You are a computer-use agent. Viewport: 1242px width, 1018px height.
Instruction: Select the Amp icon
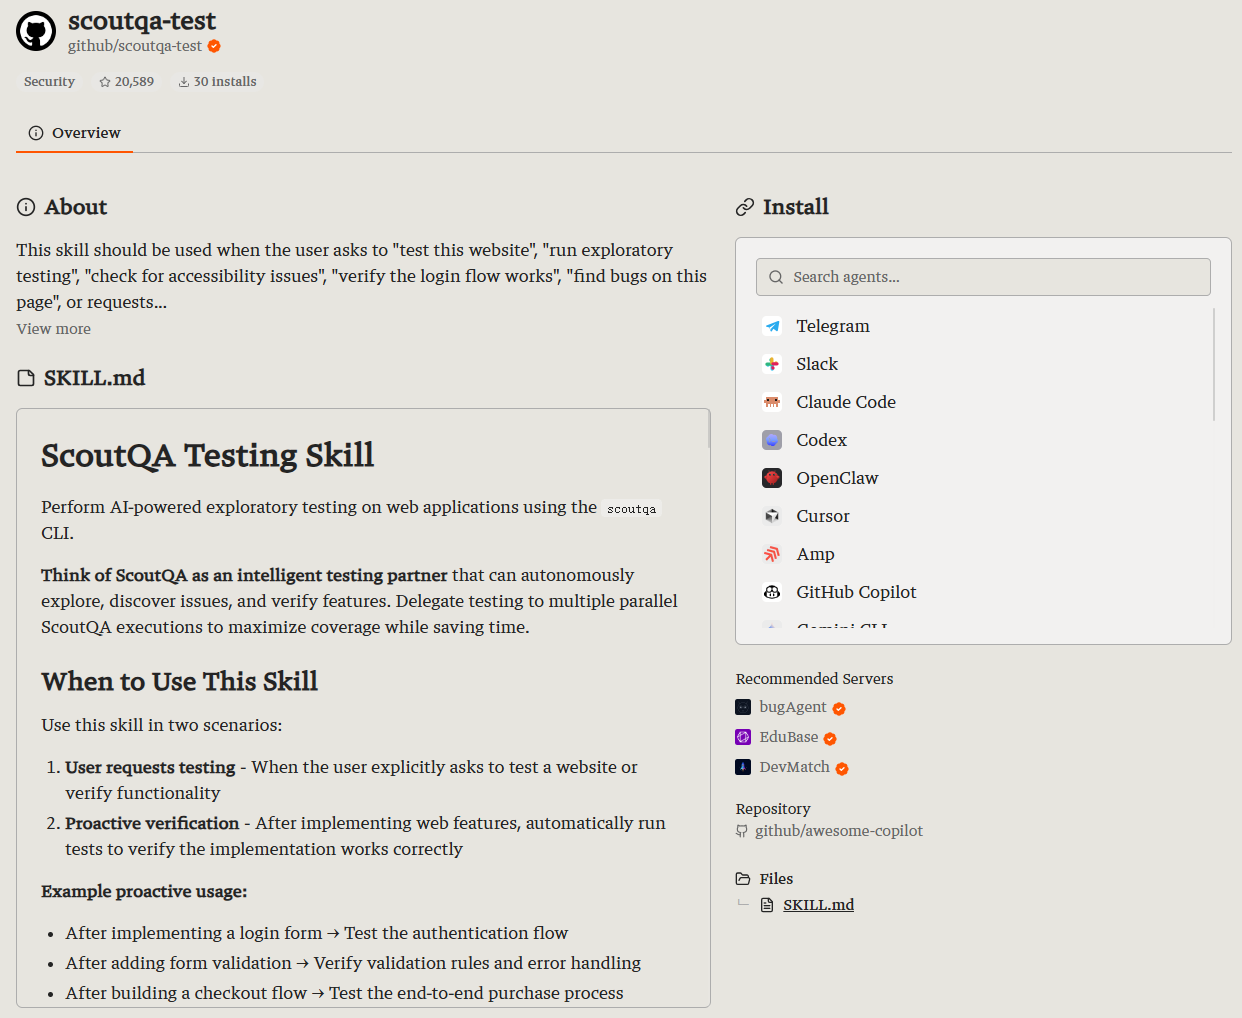[772, 554]
